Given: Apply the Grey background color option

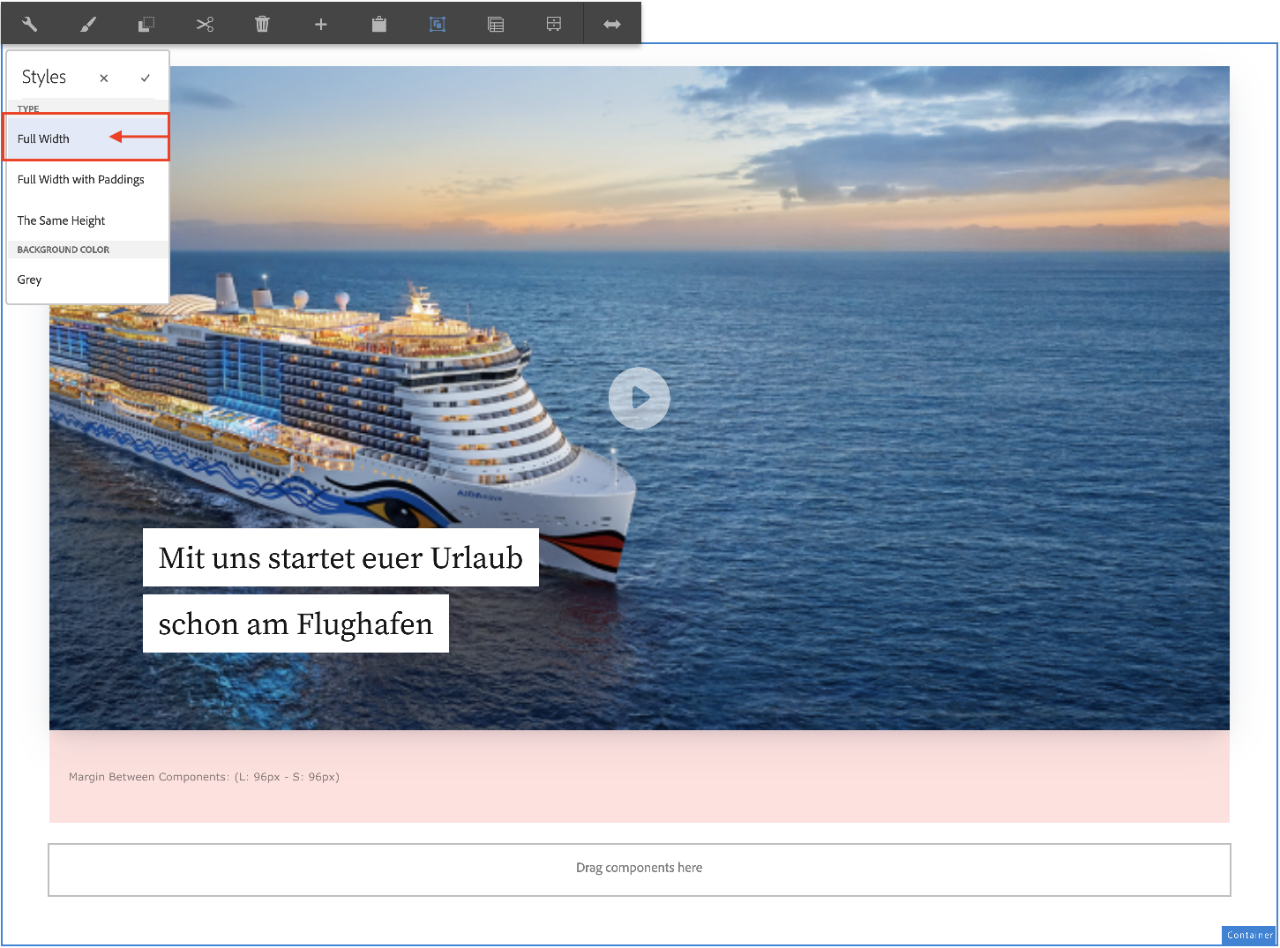Looking at the screenshot, I should 29,280.
